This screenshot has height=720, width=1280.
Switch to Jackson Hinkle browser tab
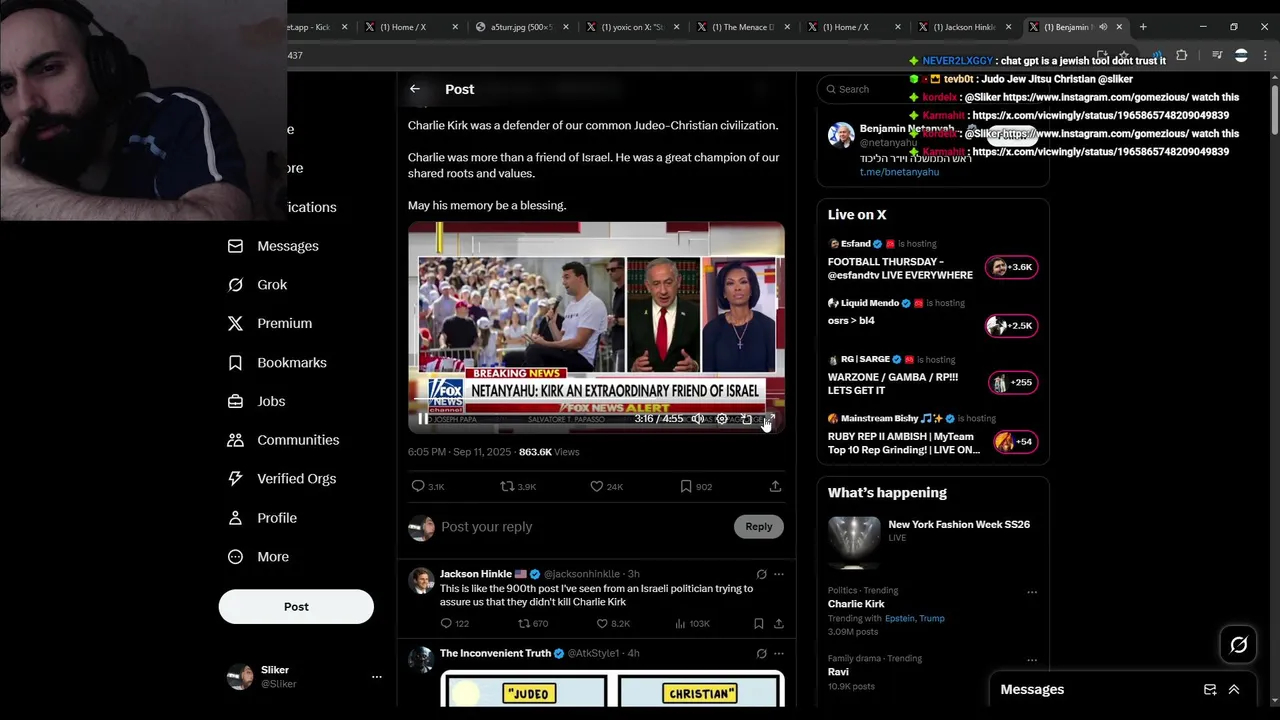(x=964, y=27)
